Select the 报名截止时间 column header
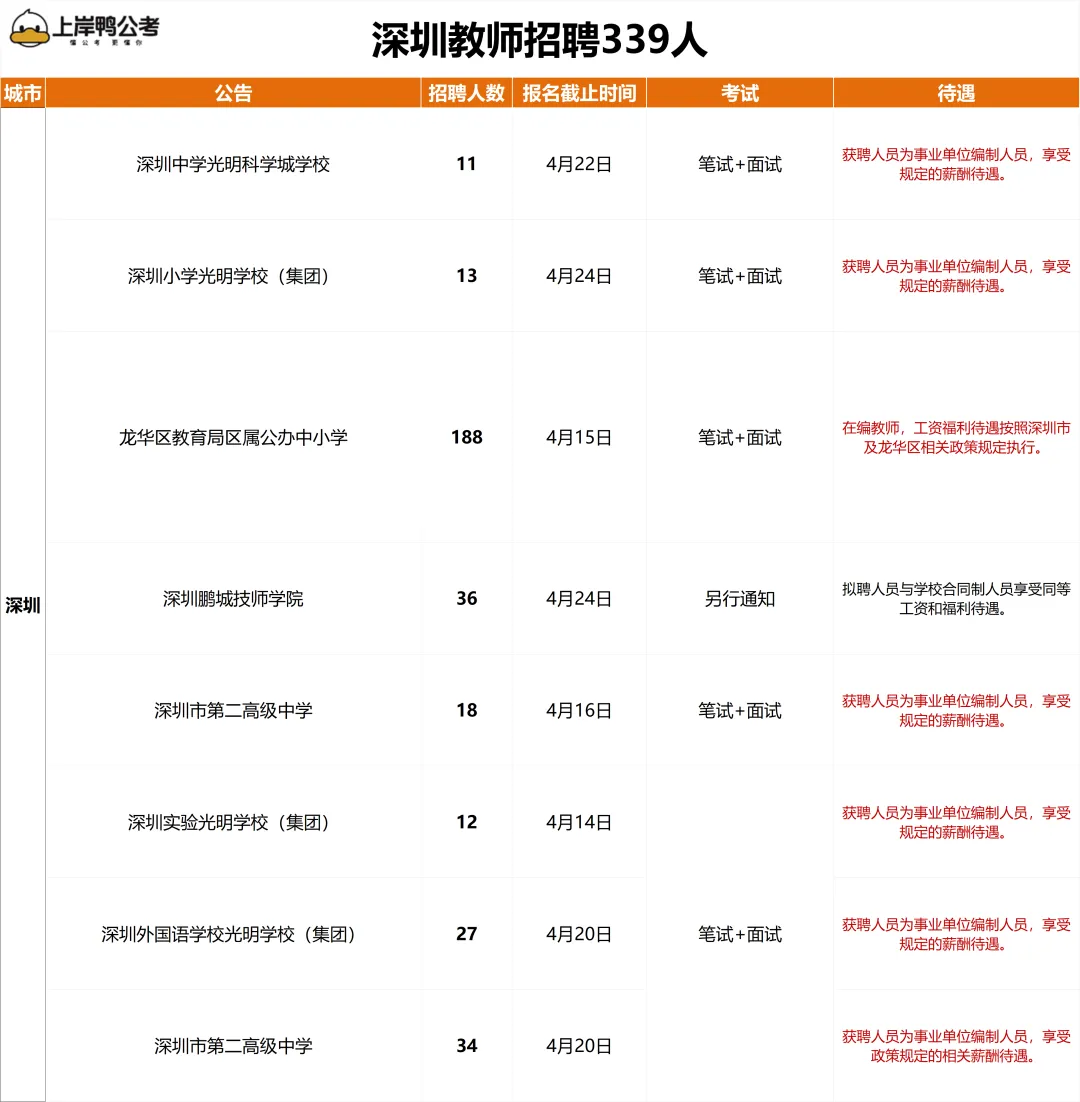Screen dimensions: 1080x1102 (x=579, y=93)
